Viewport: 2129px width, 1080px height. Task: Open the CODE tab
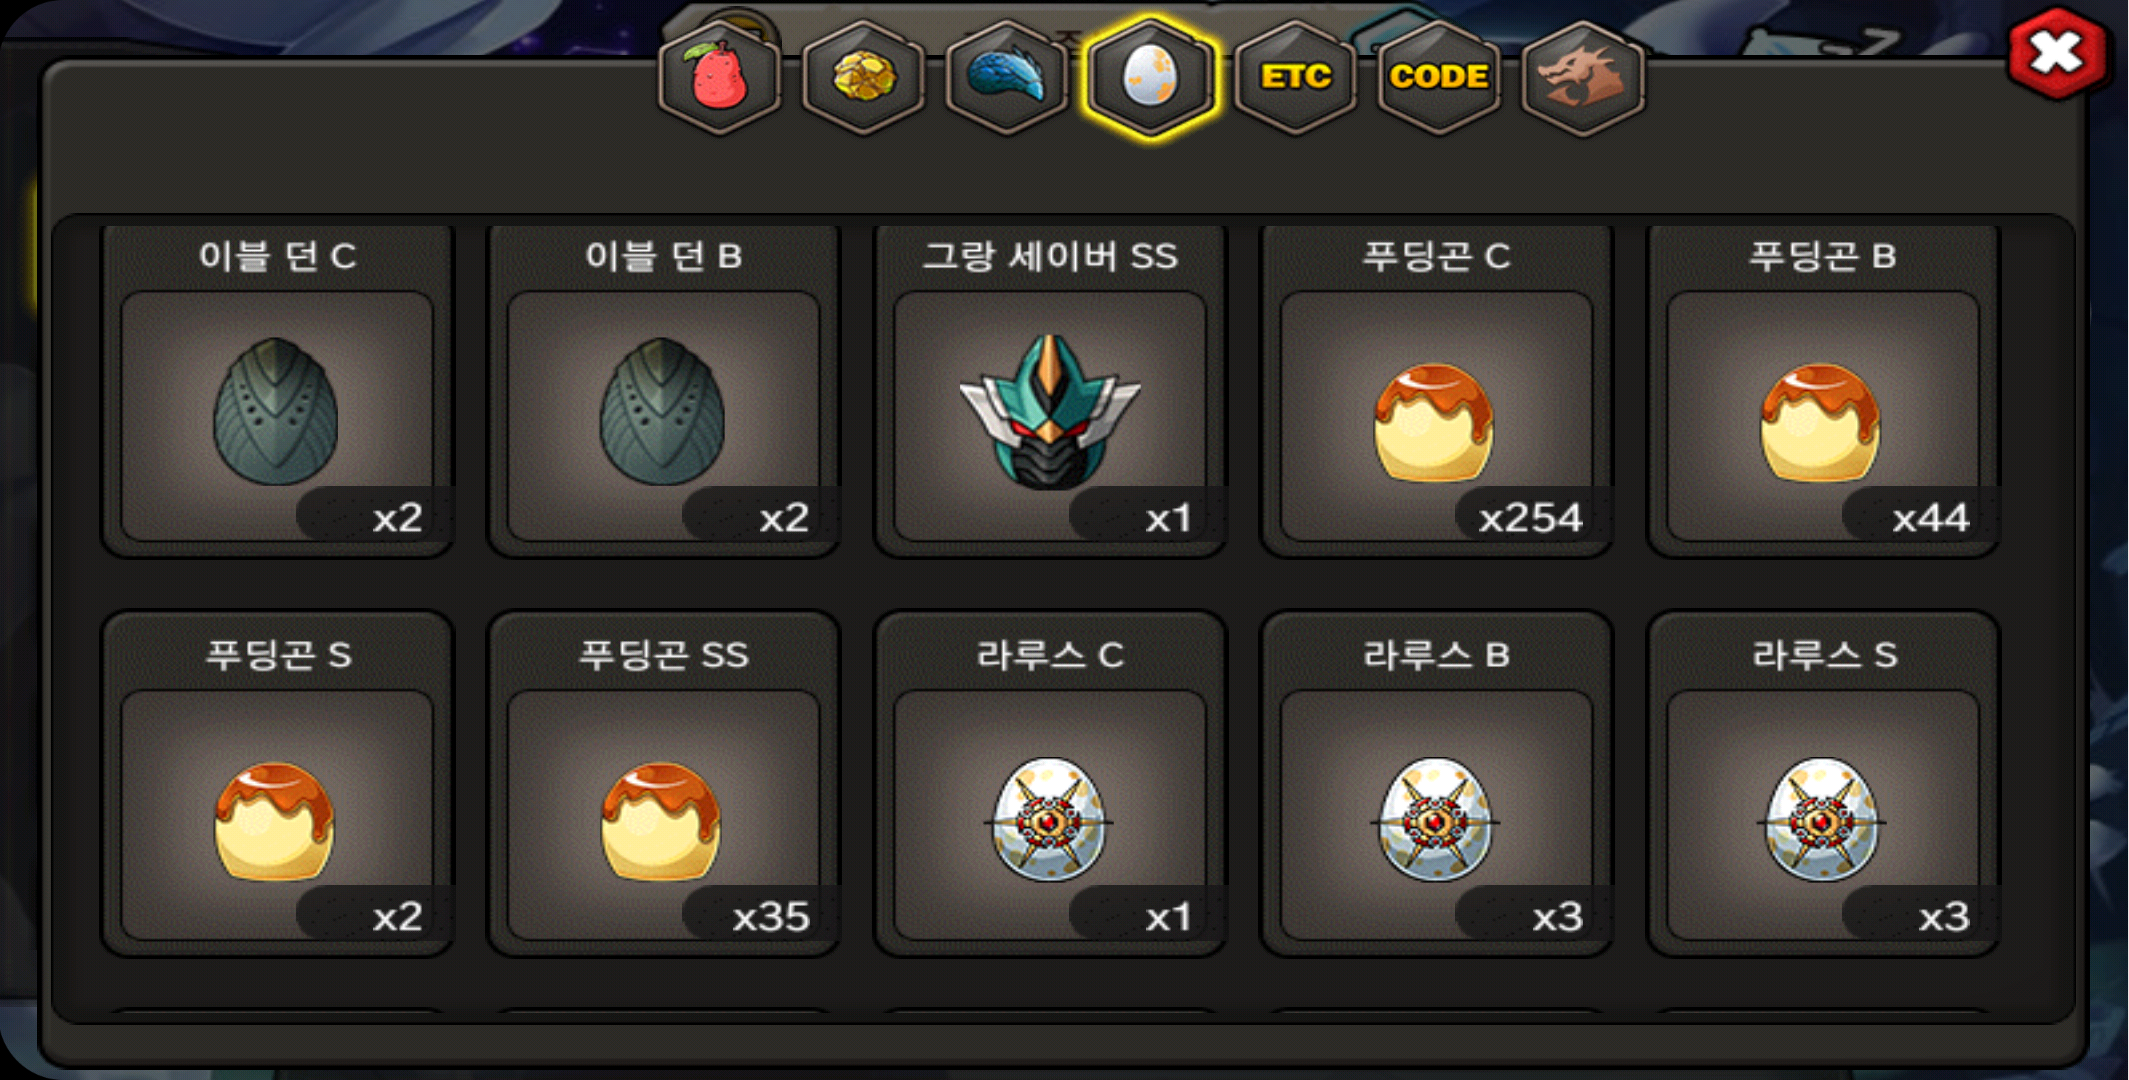(x=1439, y=77)
